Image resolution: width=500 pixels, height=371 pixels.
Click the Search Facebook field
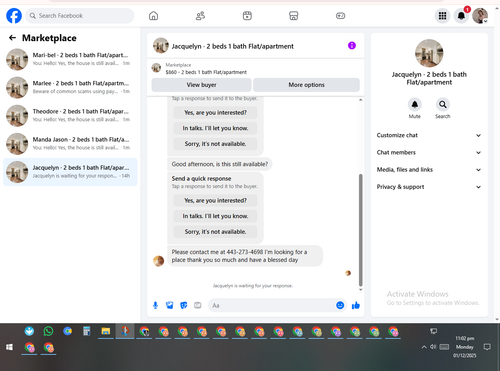[80, 16]
